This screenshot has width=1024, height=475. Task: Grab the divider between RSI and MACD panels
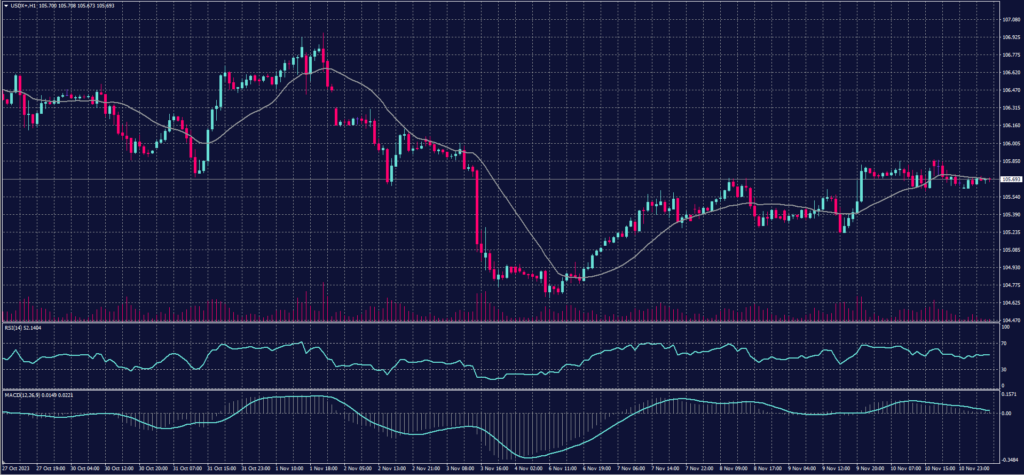coord(500,389)
